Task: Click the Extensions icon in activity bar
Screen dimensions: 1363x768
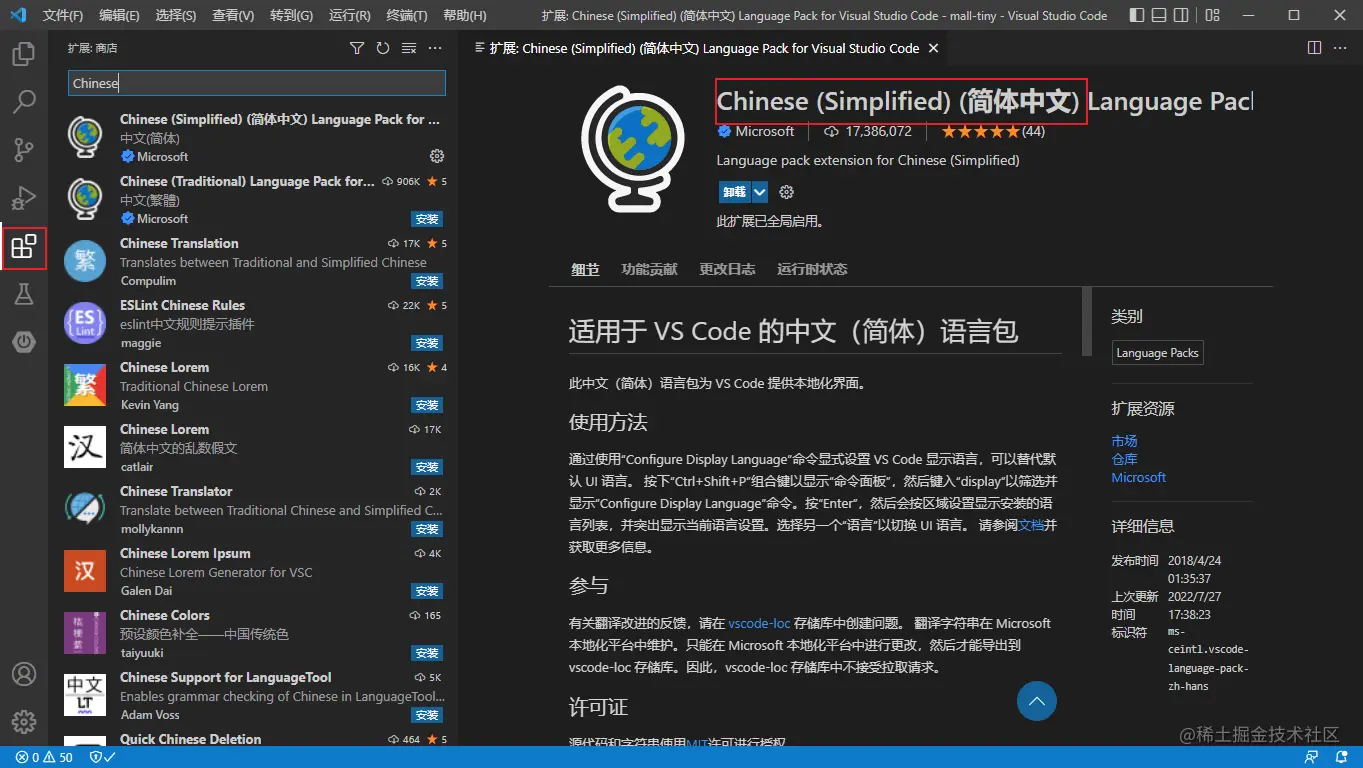Action: pyautogui.click(x=24, y=246)
